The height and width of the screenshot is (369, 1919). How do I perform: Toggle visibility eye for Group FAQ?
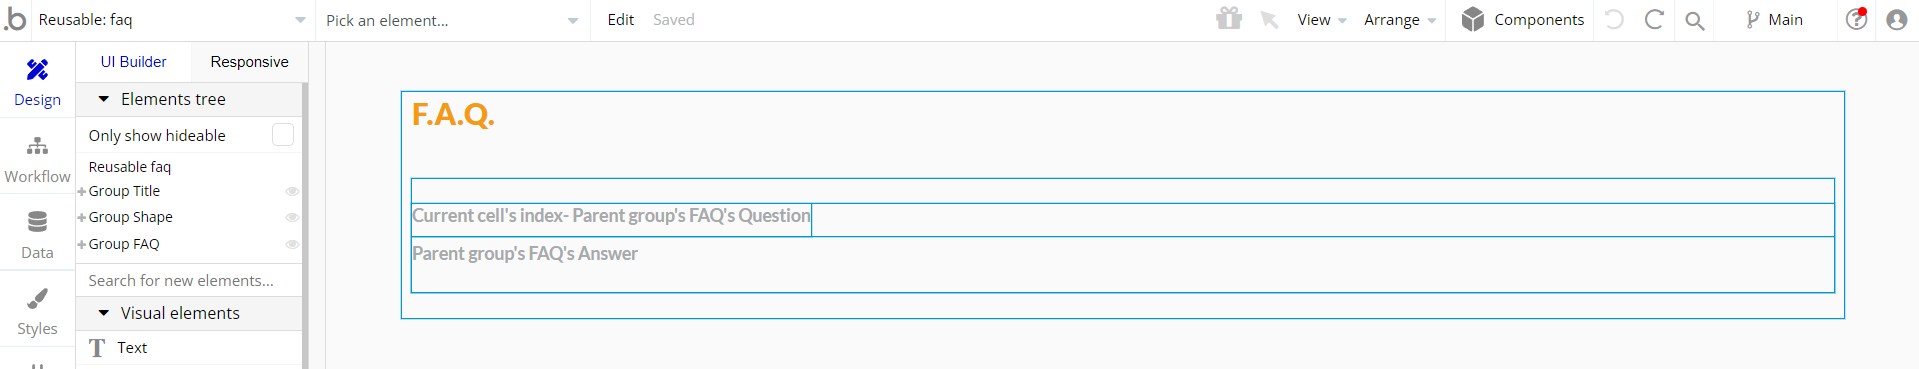pos(292,244)
